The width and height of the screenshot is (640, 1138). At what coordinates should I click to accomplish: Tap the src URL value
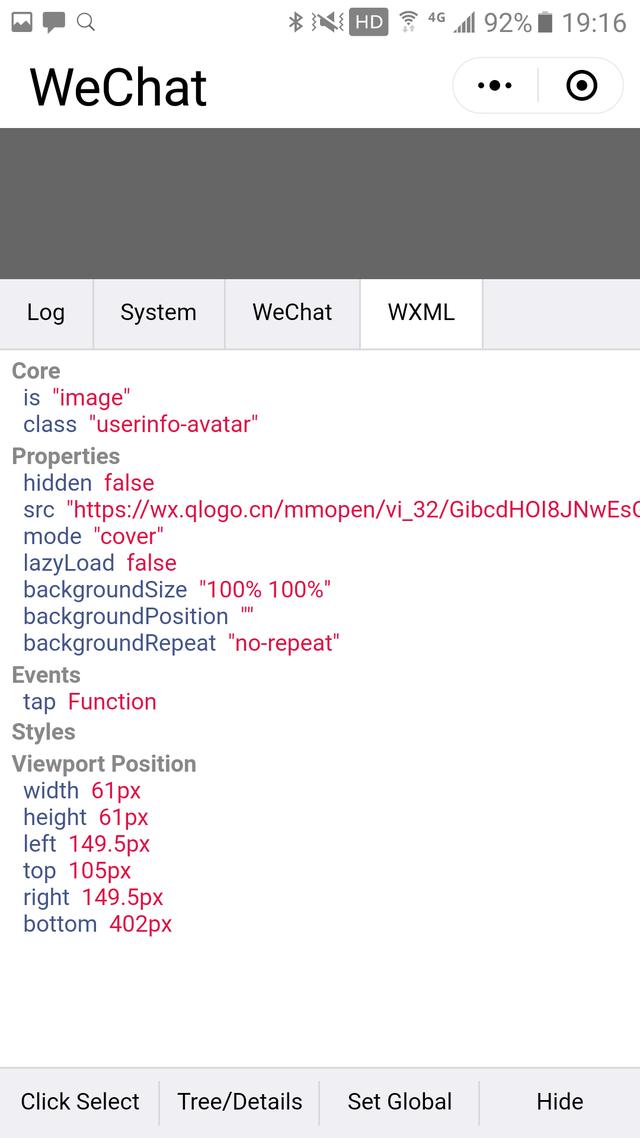tap(352, 510)
